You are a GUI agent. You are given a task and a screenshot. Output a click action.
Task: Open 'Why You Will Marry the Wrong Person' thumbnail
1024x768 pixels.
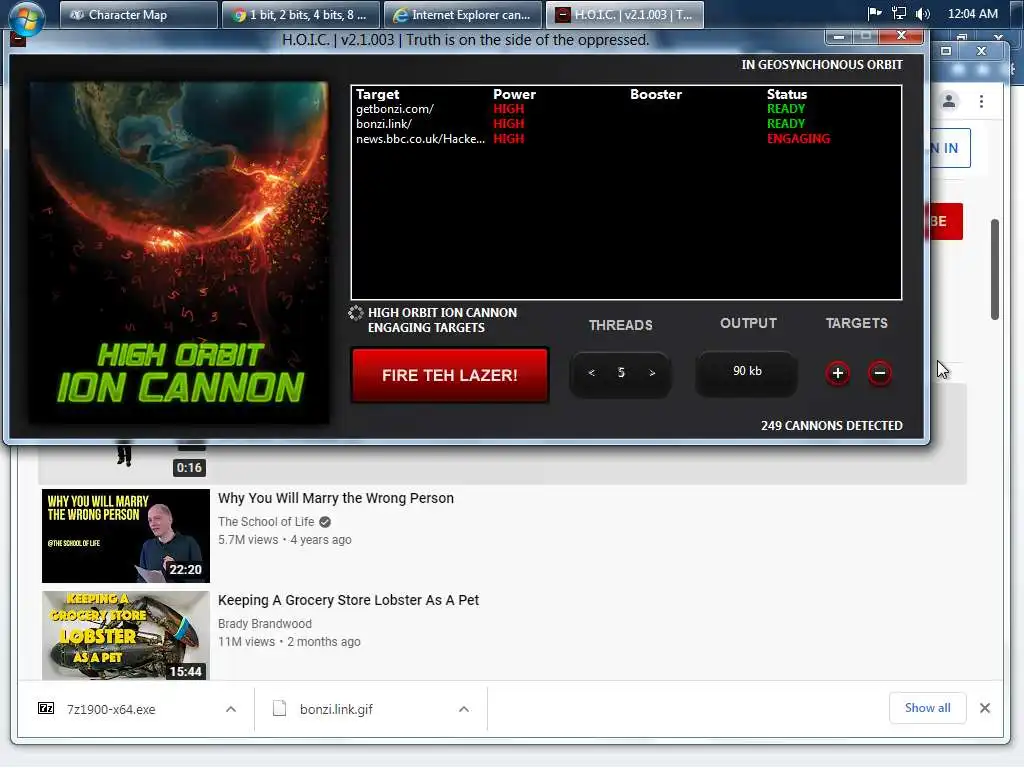125,536
